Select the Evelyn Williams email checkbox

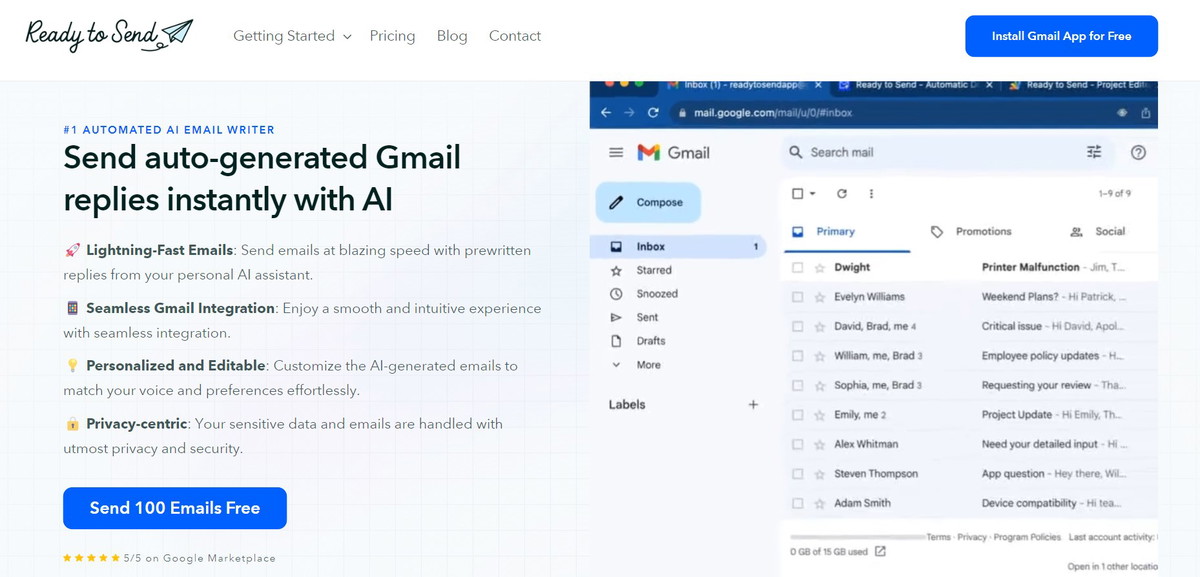click(797, 297)
